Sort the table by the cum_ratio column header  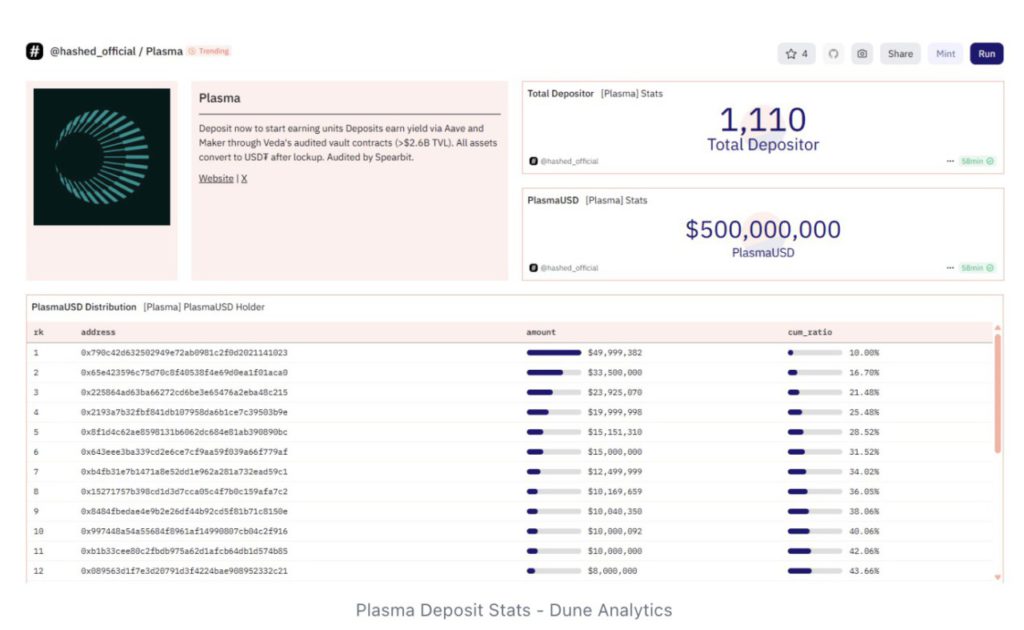pos(810,332)
